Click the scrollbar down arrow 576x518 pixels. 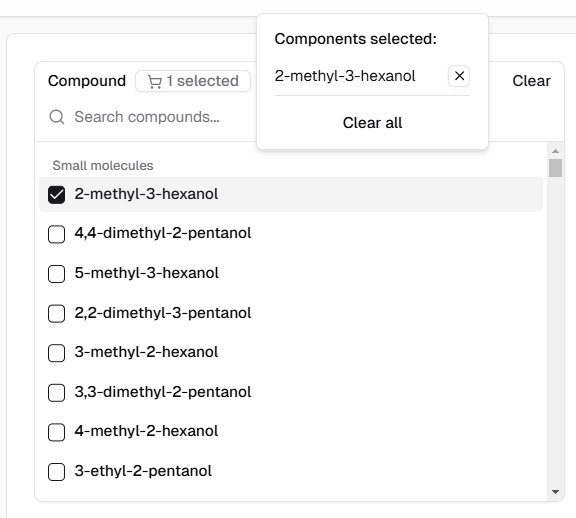[x=555, y=492]
